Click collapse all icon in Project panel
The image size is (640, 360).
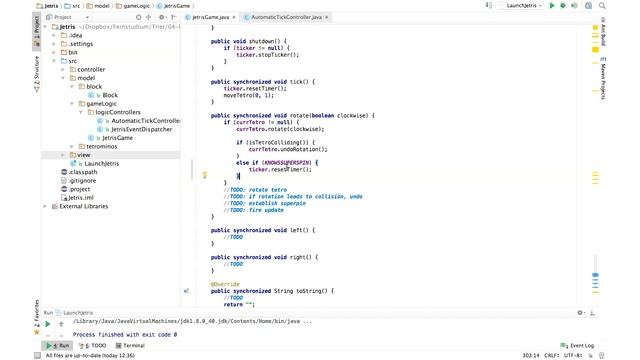(x=149, y=17)
